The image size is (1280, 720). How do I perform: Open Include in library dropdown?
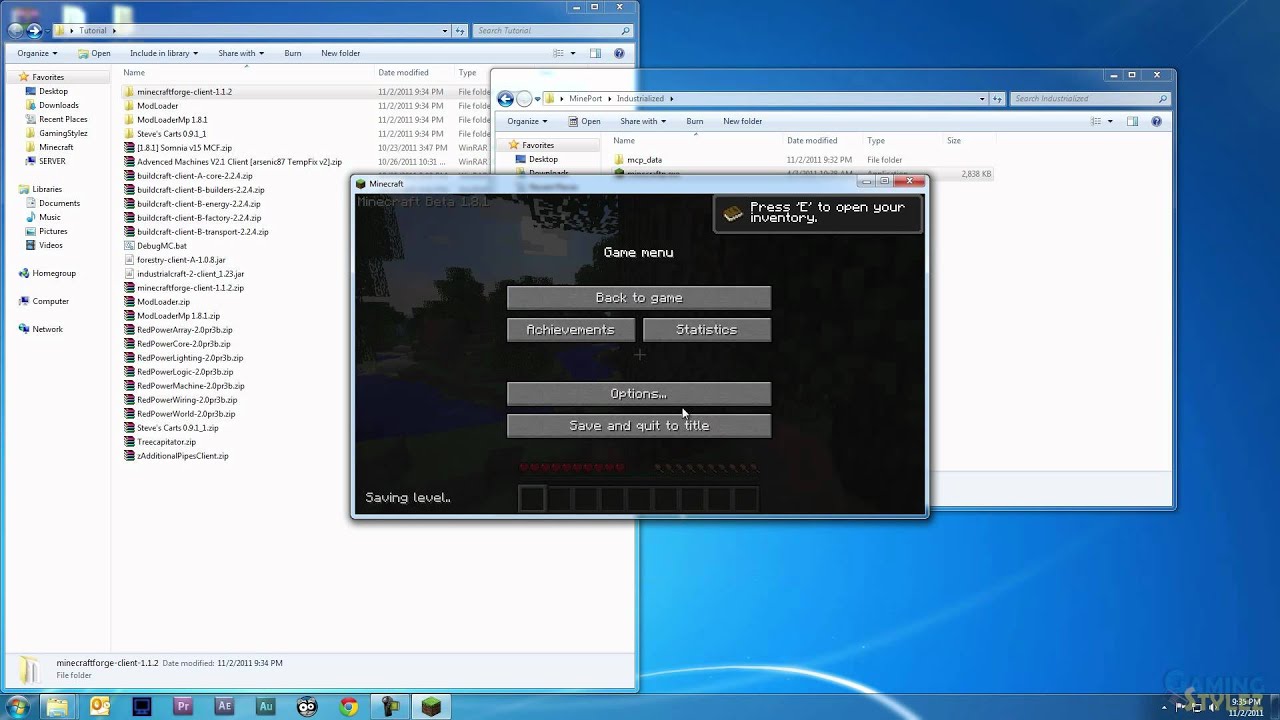click(x=164, y=53)
